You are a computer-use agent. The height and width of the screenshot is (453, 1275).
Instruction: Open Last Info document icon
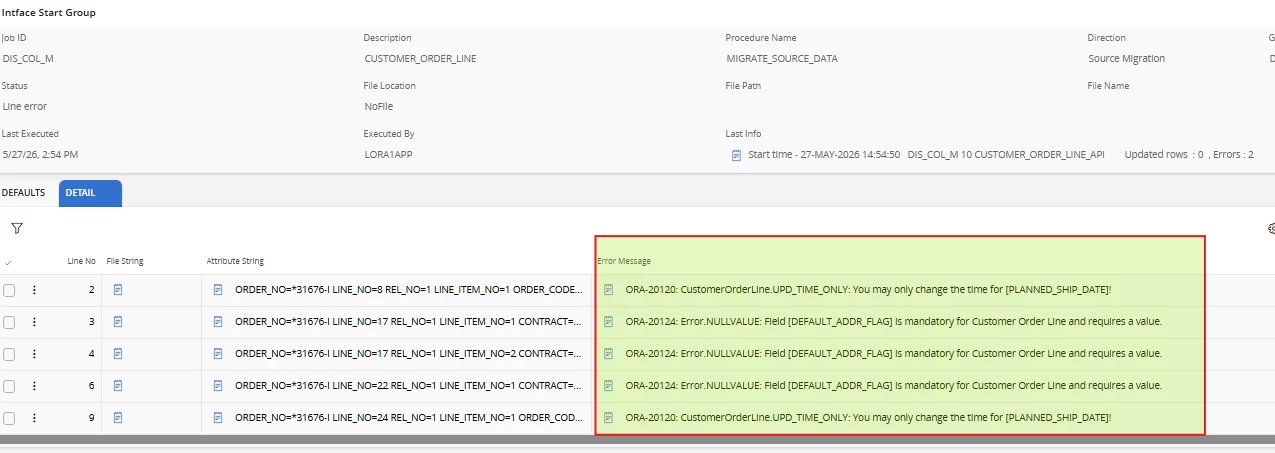click(737, 155)
